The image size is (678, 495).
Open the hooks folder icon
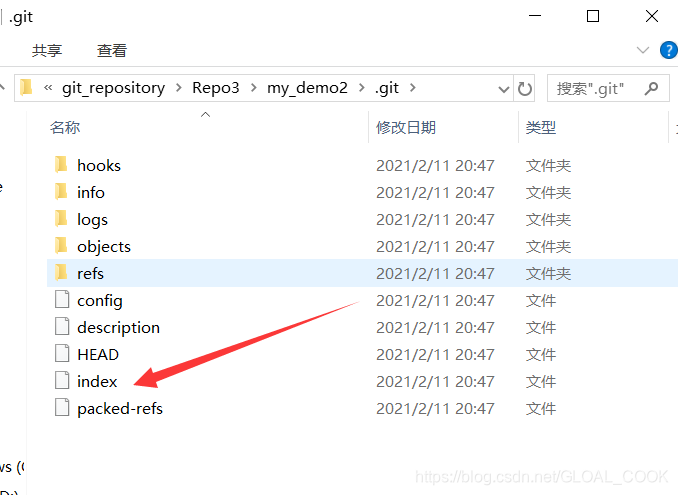61,165
